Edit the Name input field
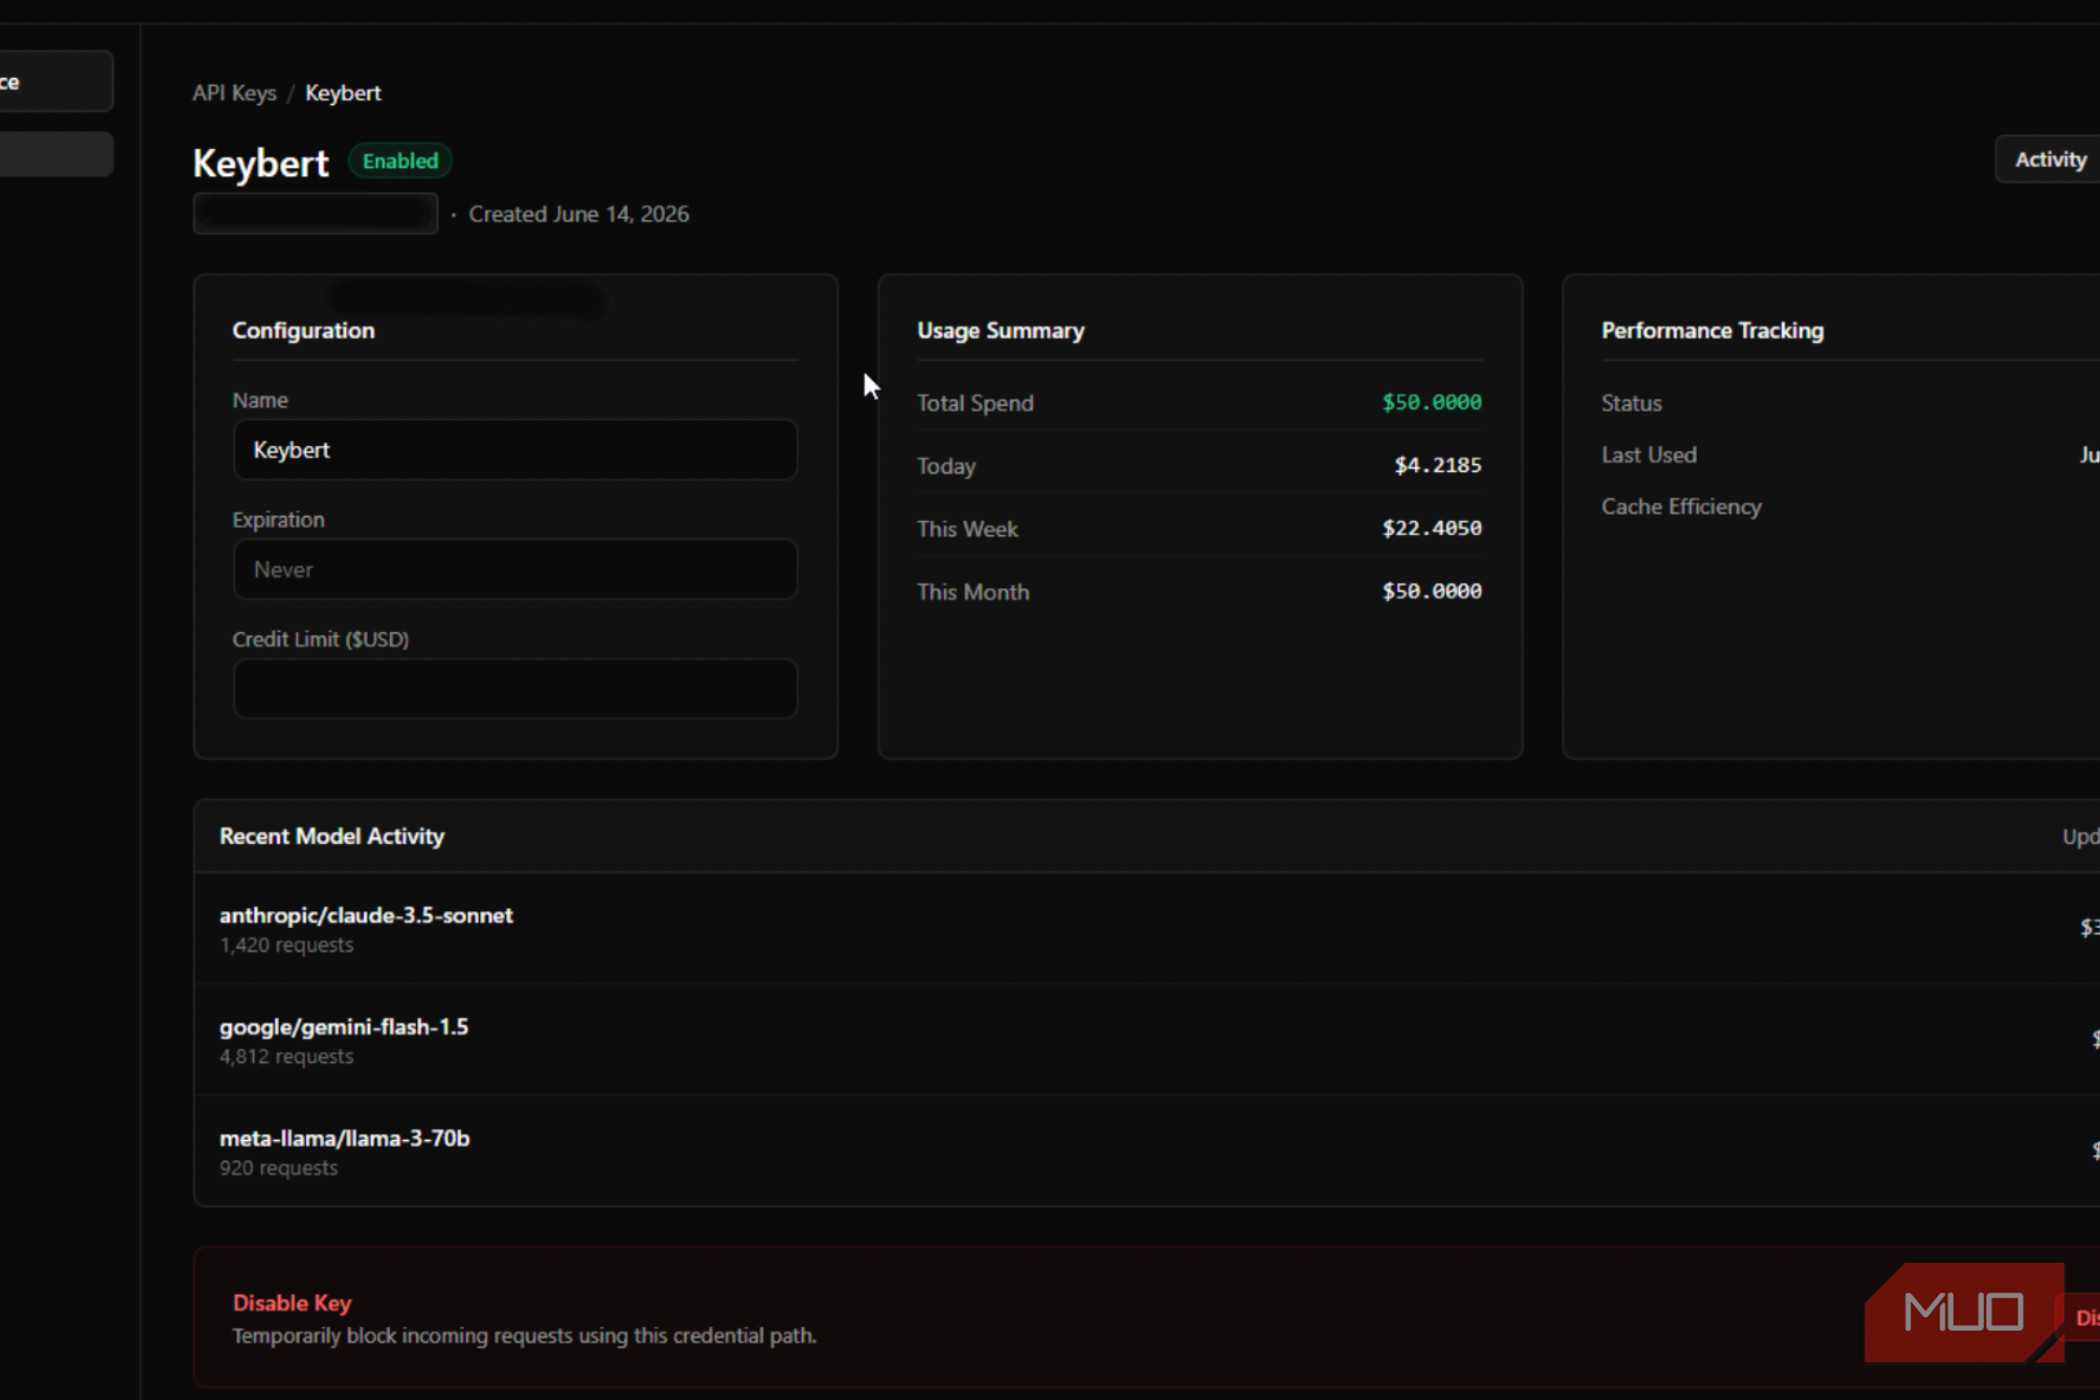Viewport: 2100px width, 1400px height. coord(515,450)
